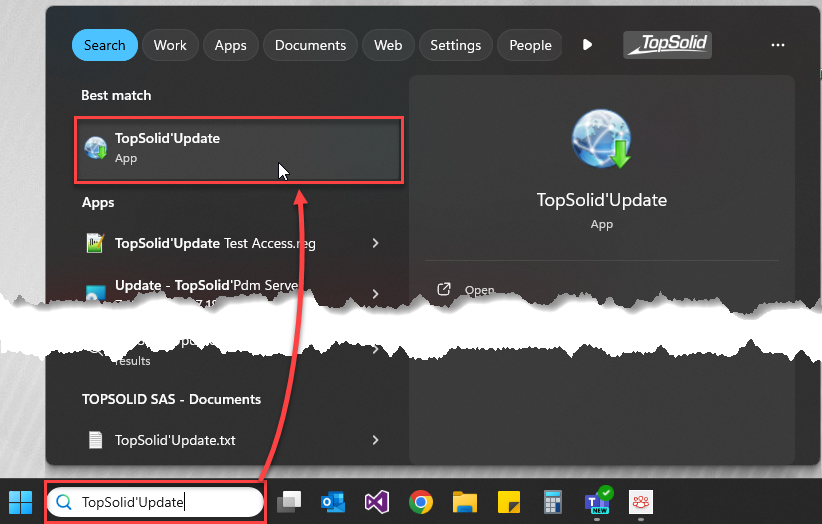Expand TopSolid'Update.txt options chevron
This screenshot has height=524, width=822.
(375, 440)
